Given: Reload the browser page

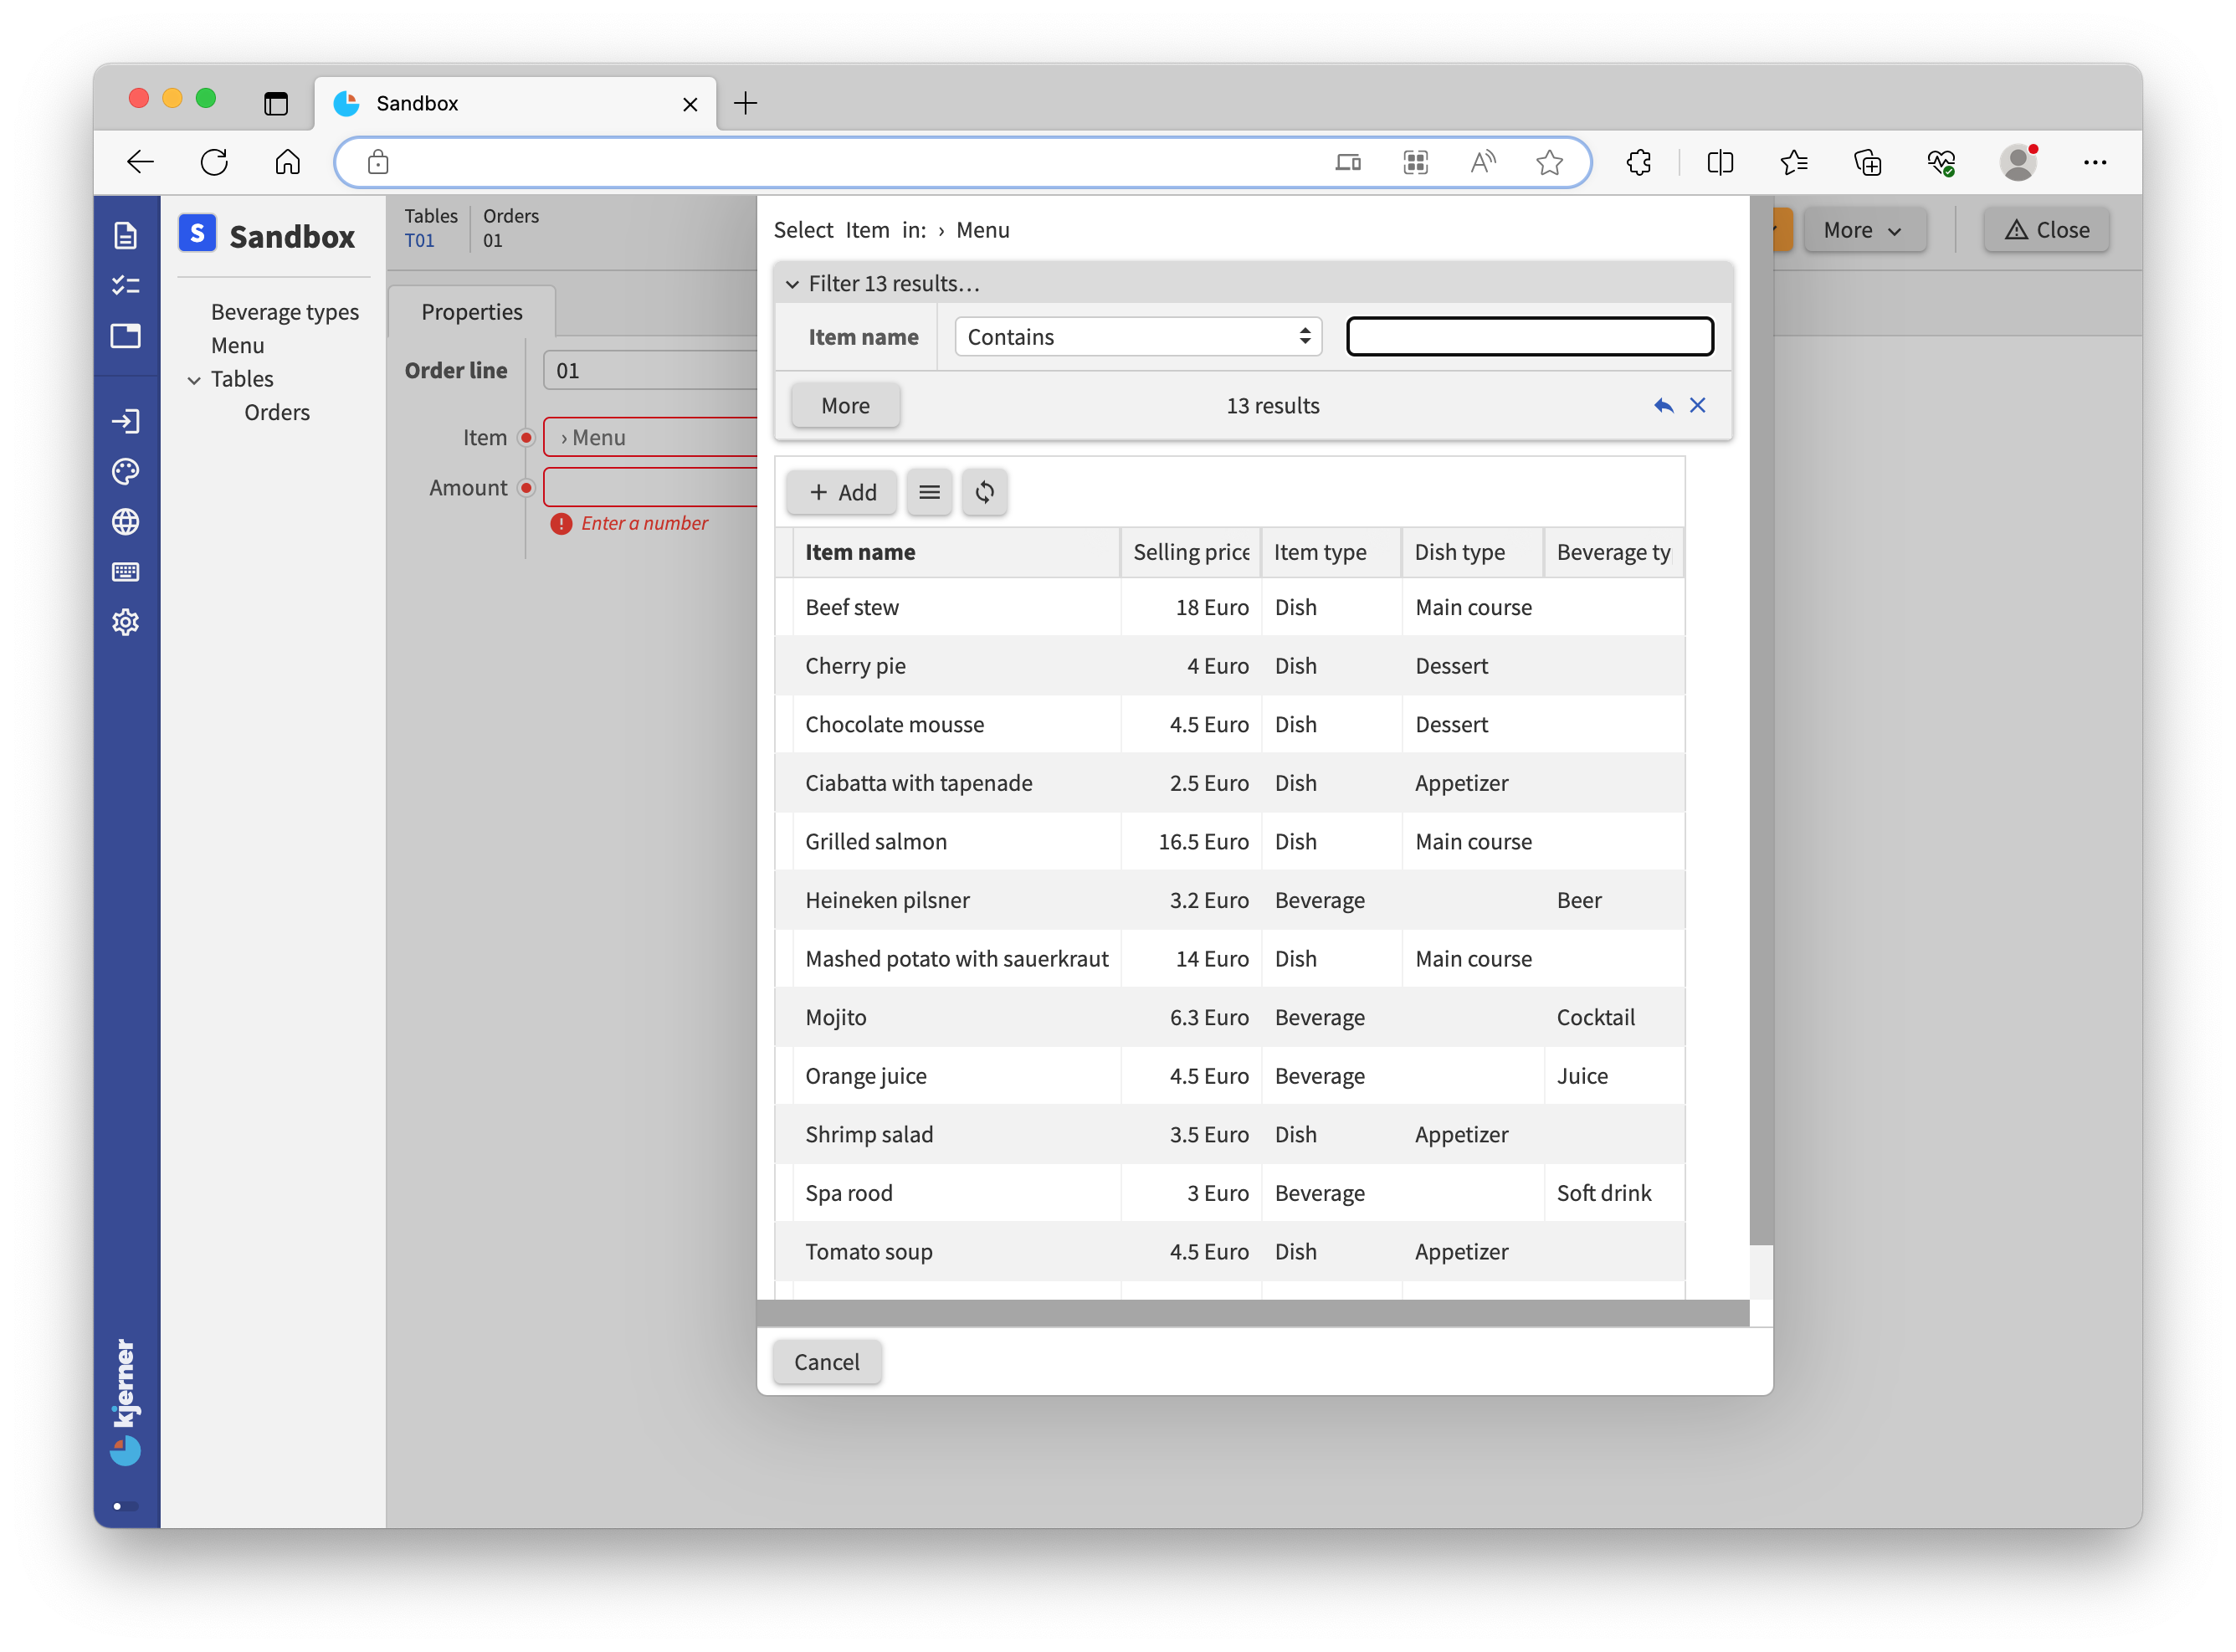Looking at the screenshot, I should (x=214, y=162).
